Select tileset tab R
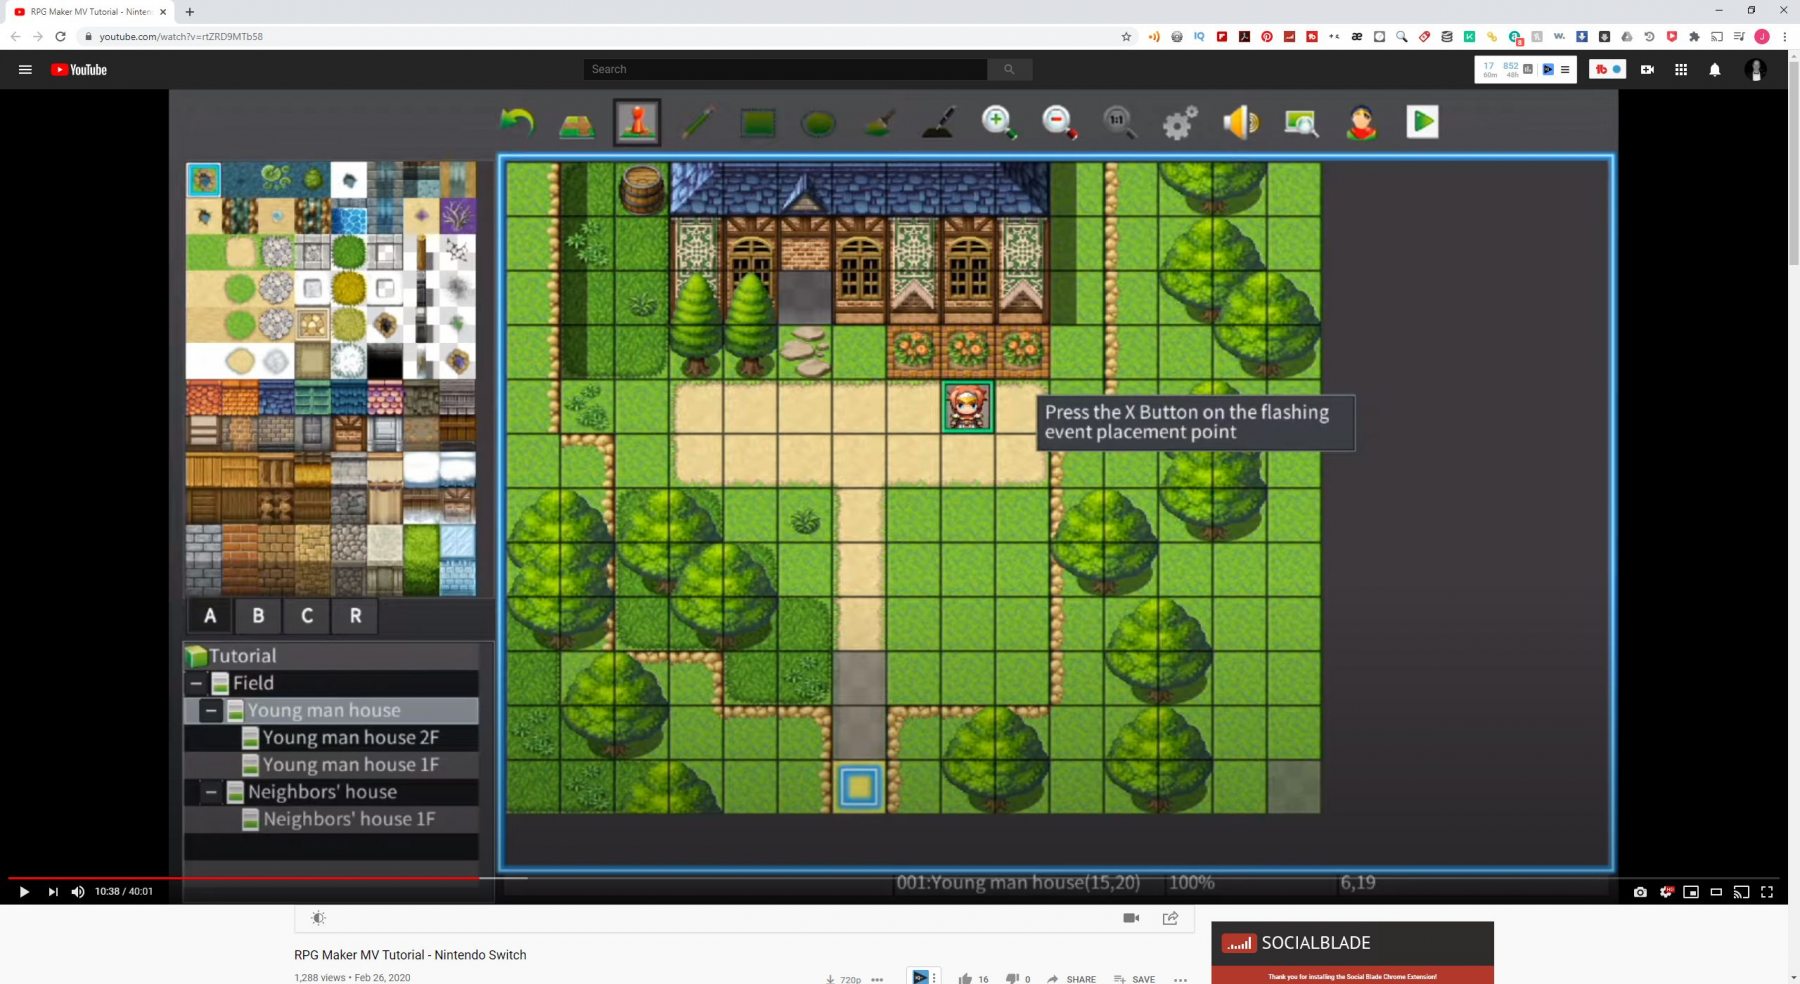Viewport: 1800px width, 984px height. click(x=355, y=616)
